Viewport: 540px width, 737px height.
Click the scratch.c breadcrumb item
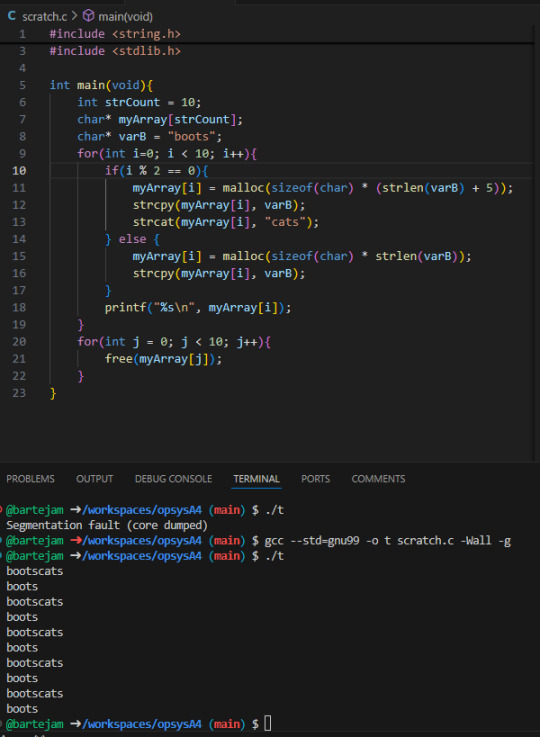44,16
